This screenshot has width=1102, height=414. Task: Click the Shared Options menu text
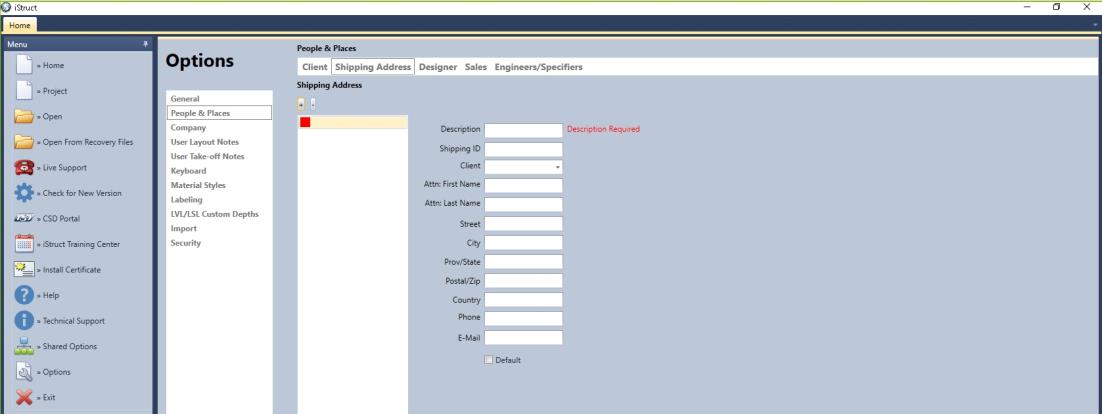click(x=70, y=346)
